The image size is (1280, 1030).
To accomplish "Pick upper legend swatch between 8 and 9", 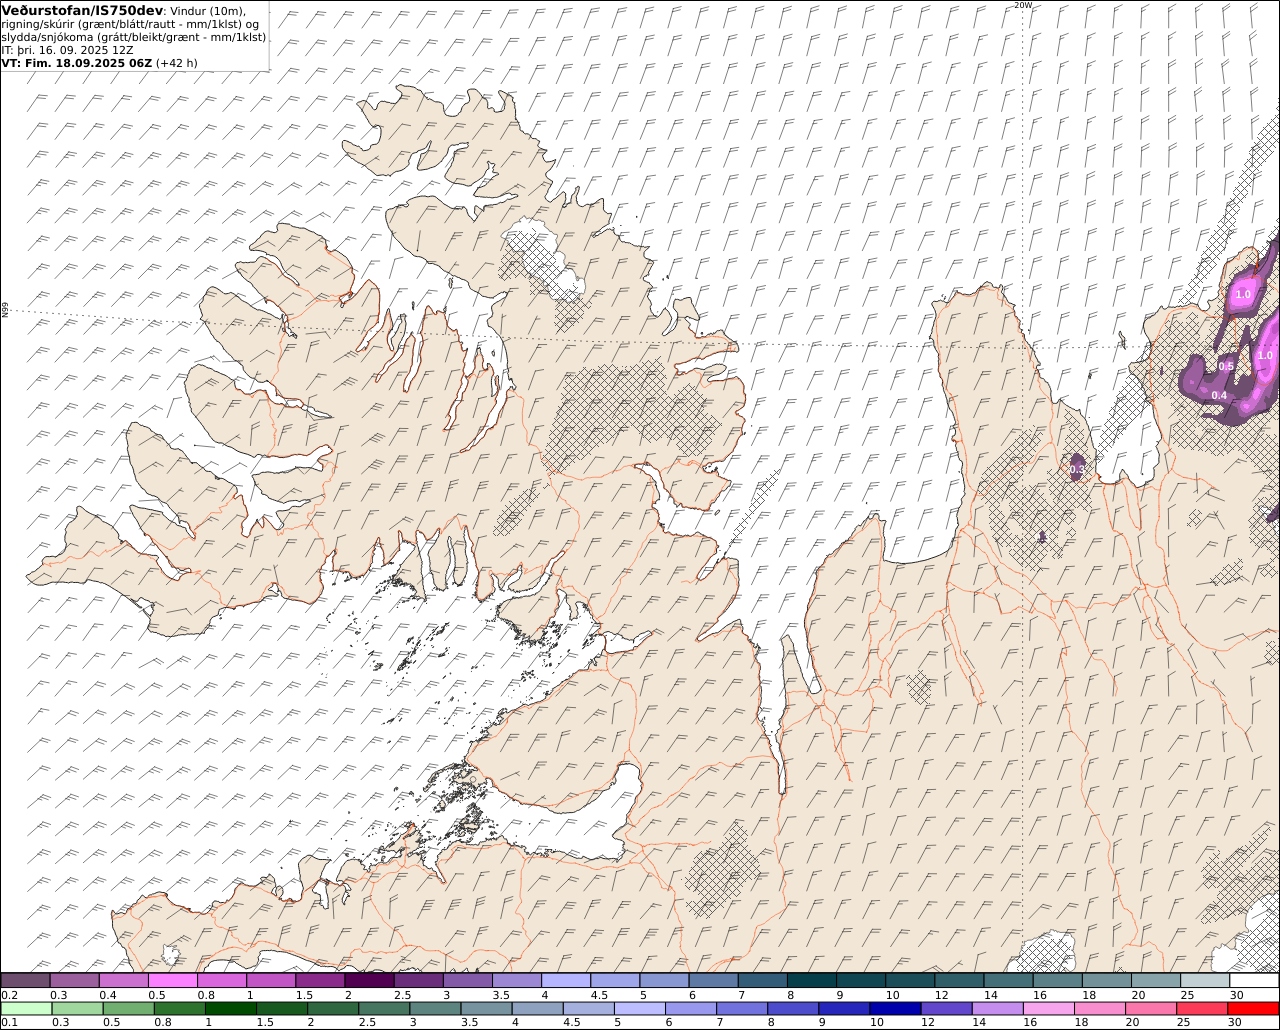I will pyautogui.click(x=812, y=980).
